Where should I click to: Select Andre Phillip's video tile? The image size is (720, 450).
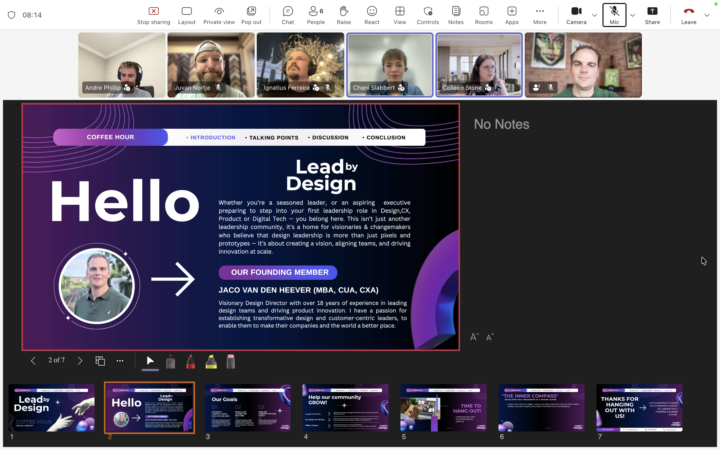tap(122, 65)
